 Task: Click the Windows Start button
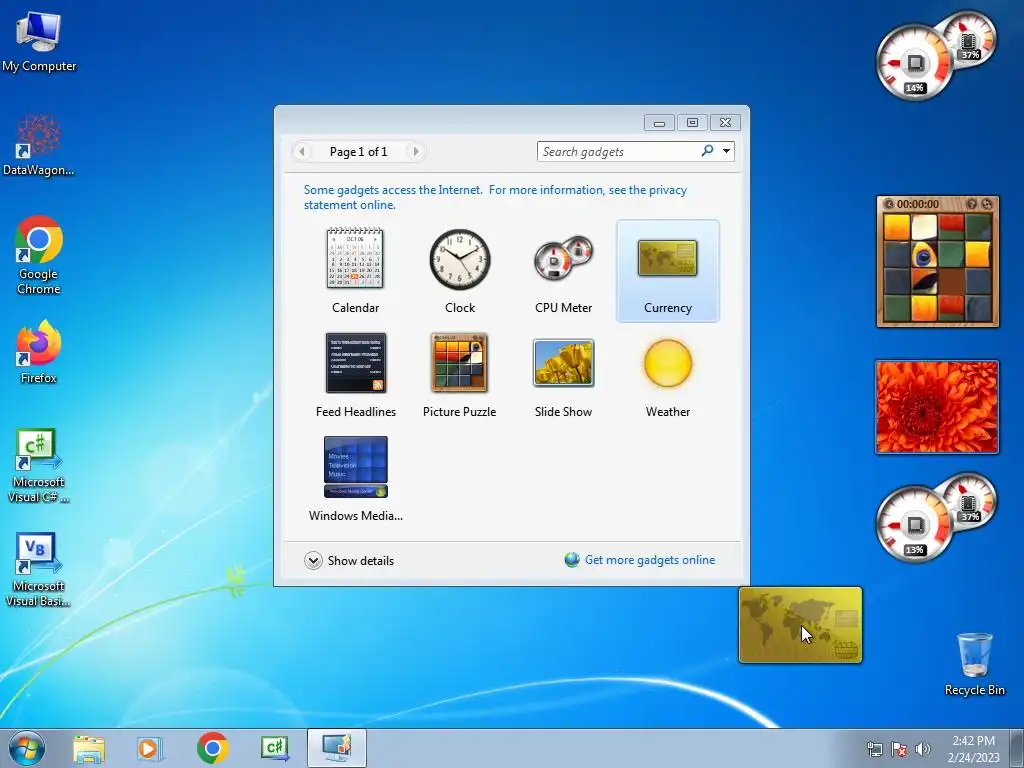27,748
